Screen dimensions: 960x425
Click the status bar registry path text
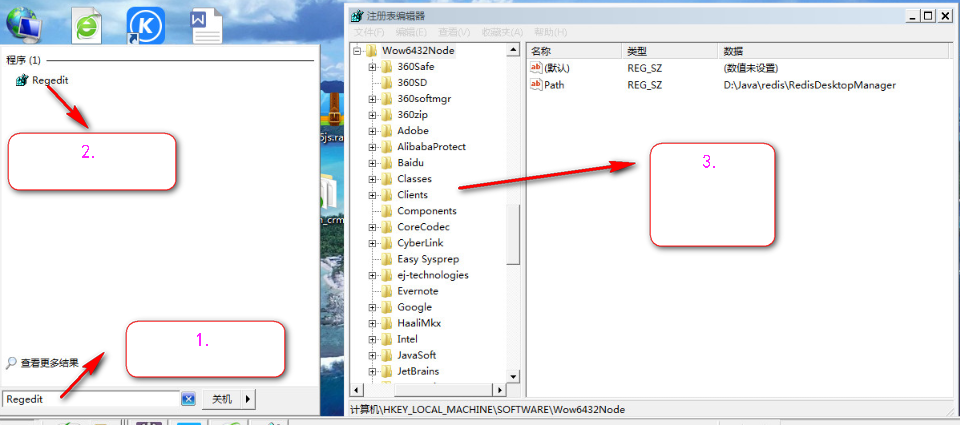pyautogui.click(x=487, y=409)
